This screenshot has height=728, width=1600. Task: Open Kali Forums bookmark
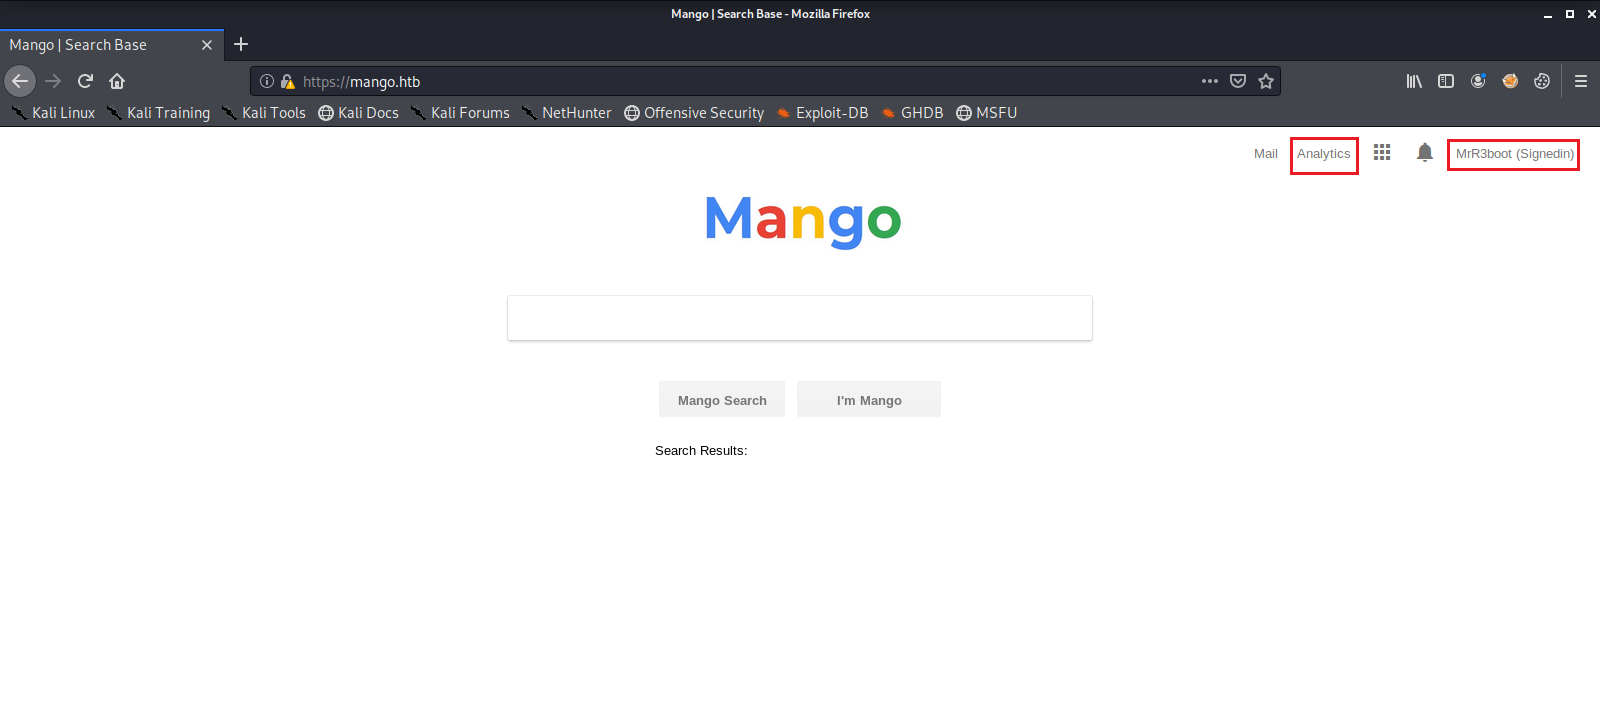(x=460, y=113)
